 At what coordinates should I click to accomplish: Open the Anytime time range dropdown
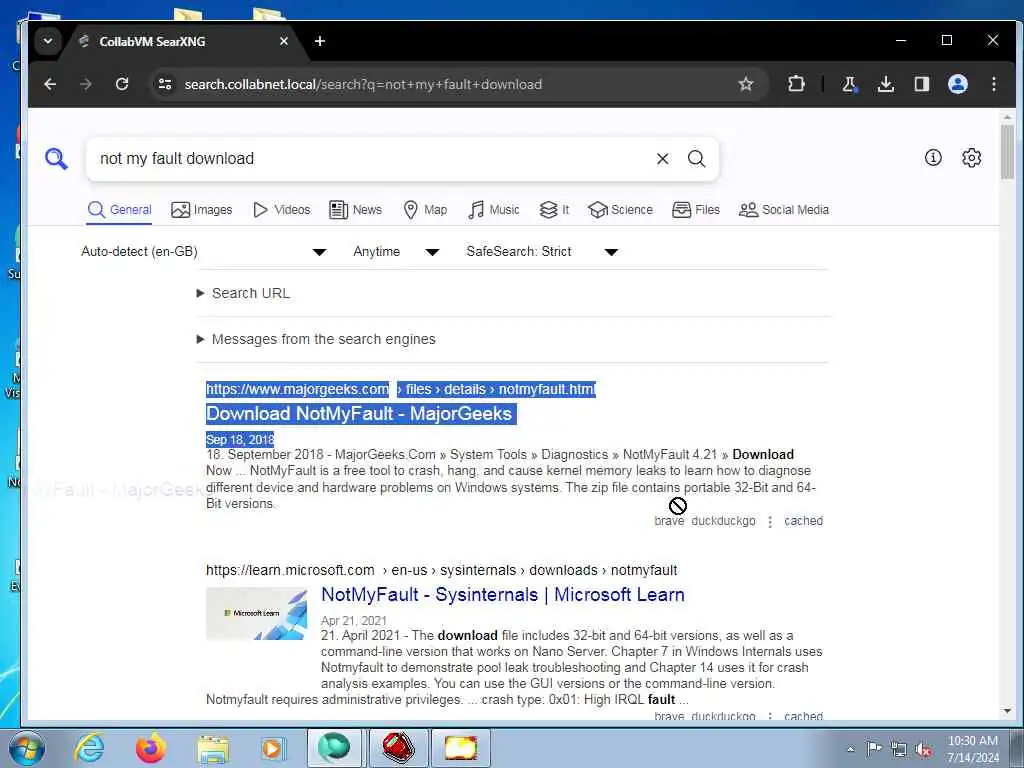coord(396,251)
